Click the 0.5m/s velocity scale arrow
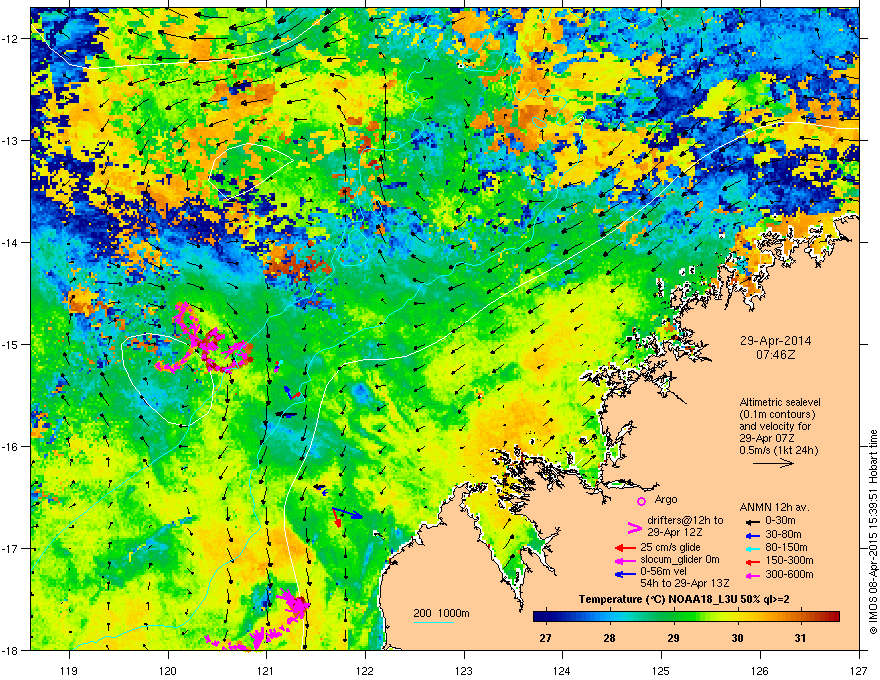 tap(773, 463)
